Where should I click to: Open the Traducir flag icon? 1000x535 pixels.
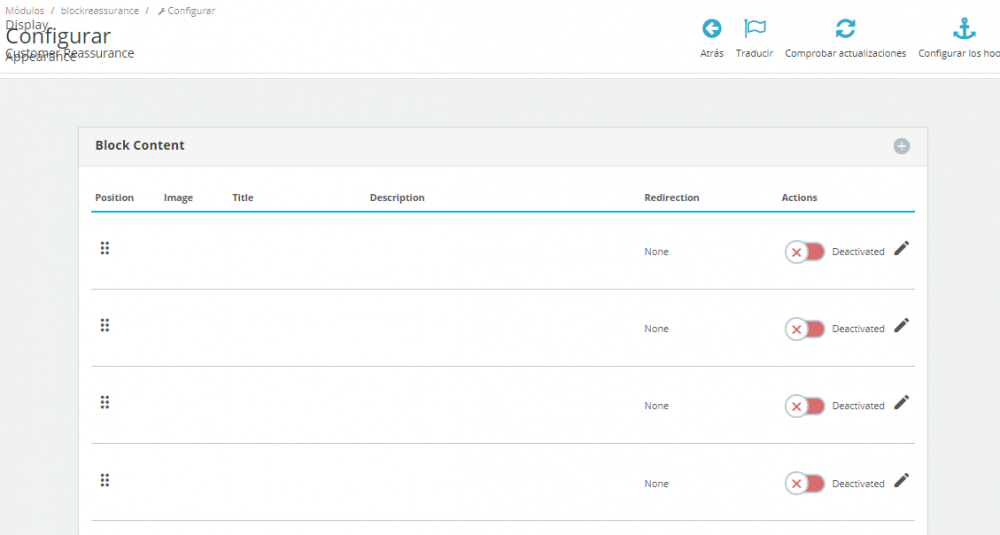(x=754, y=29)
